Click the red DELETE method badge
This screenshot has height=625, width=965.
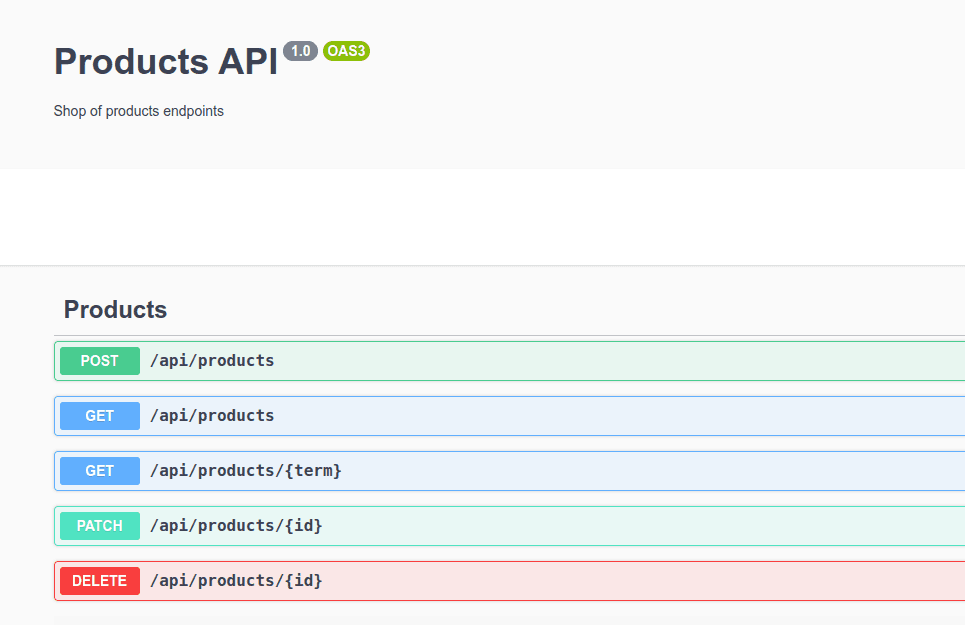click(100, 581)
